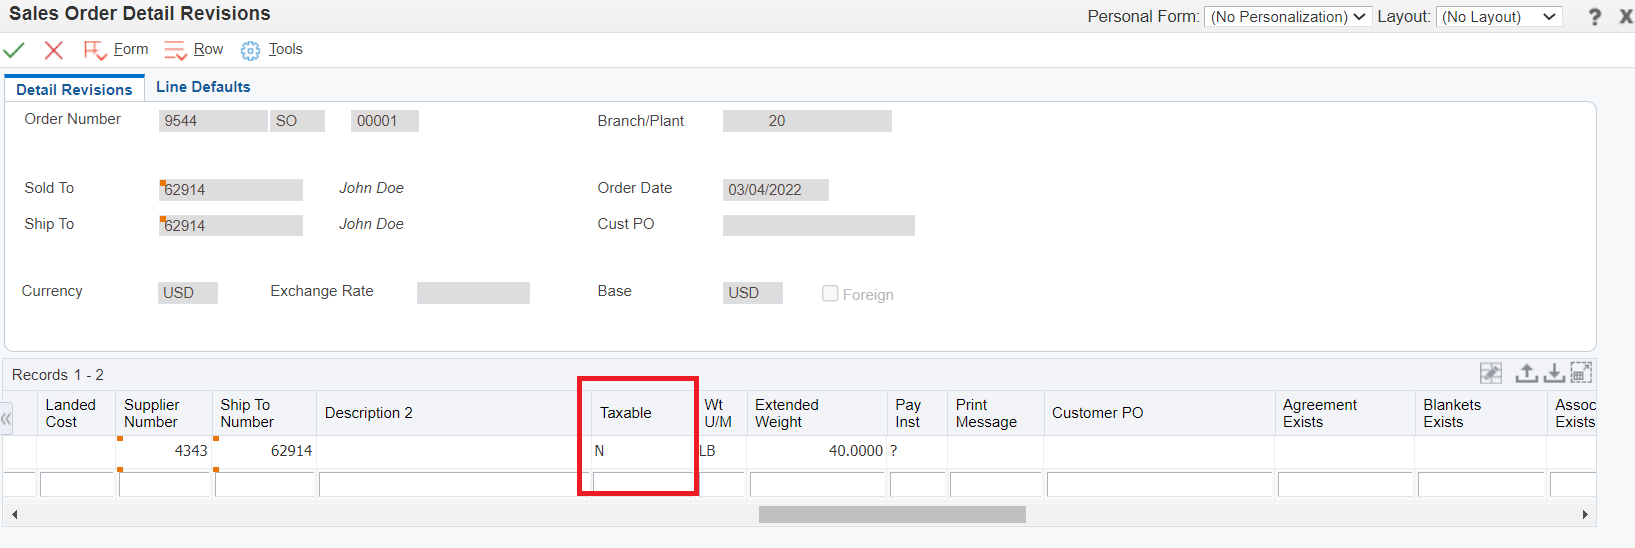The width and height of the screenshot is (1635, 548).
Task: Open the Layout dropdown
Action: 1499,17
